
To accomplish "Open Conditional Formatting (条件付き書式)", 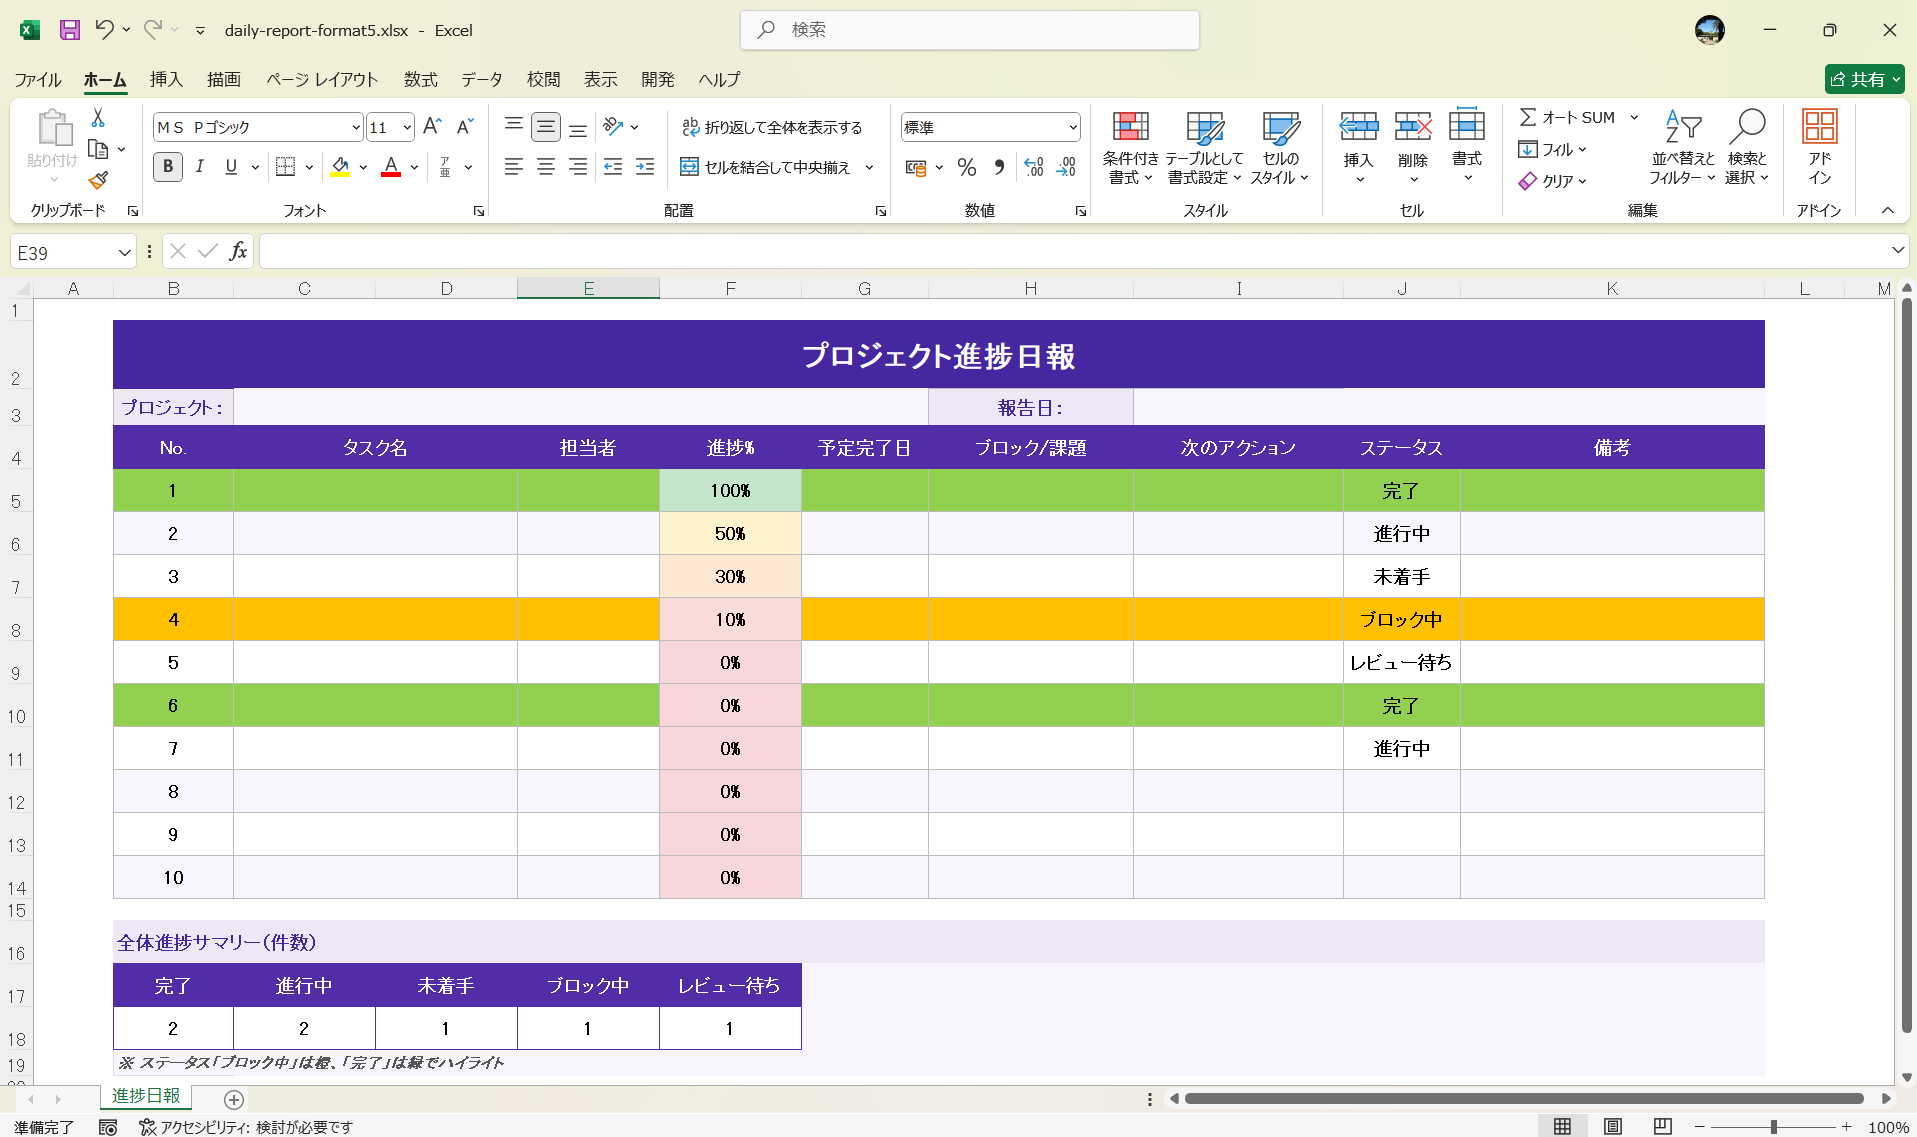I will (x=1130, y=148).
